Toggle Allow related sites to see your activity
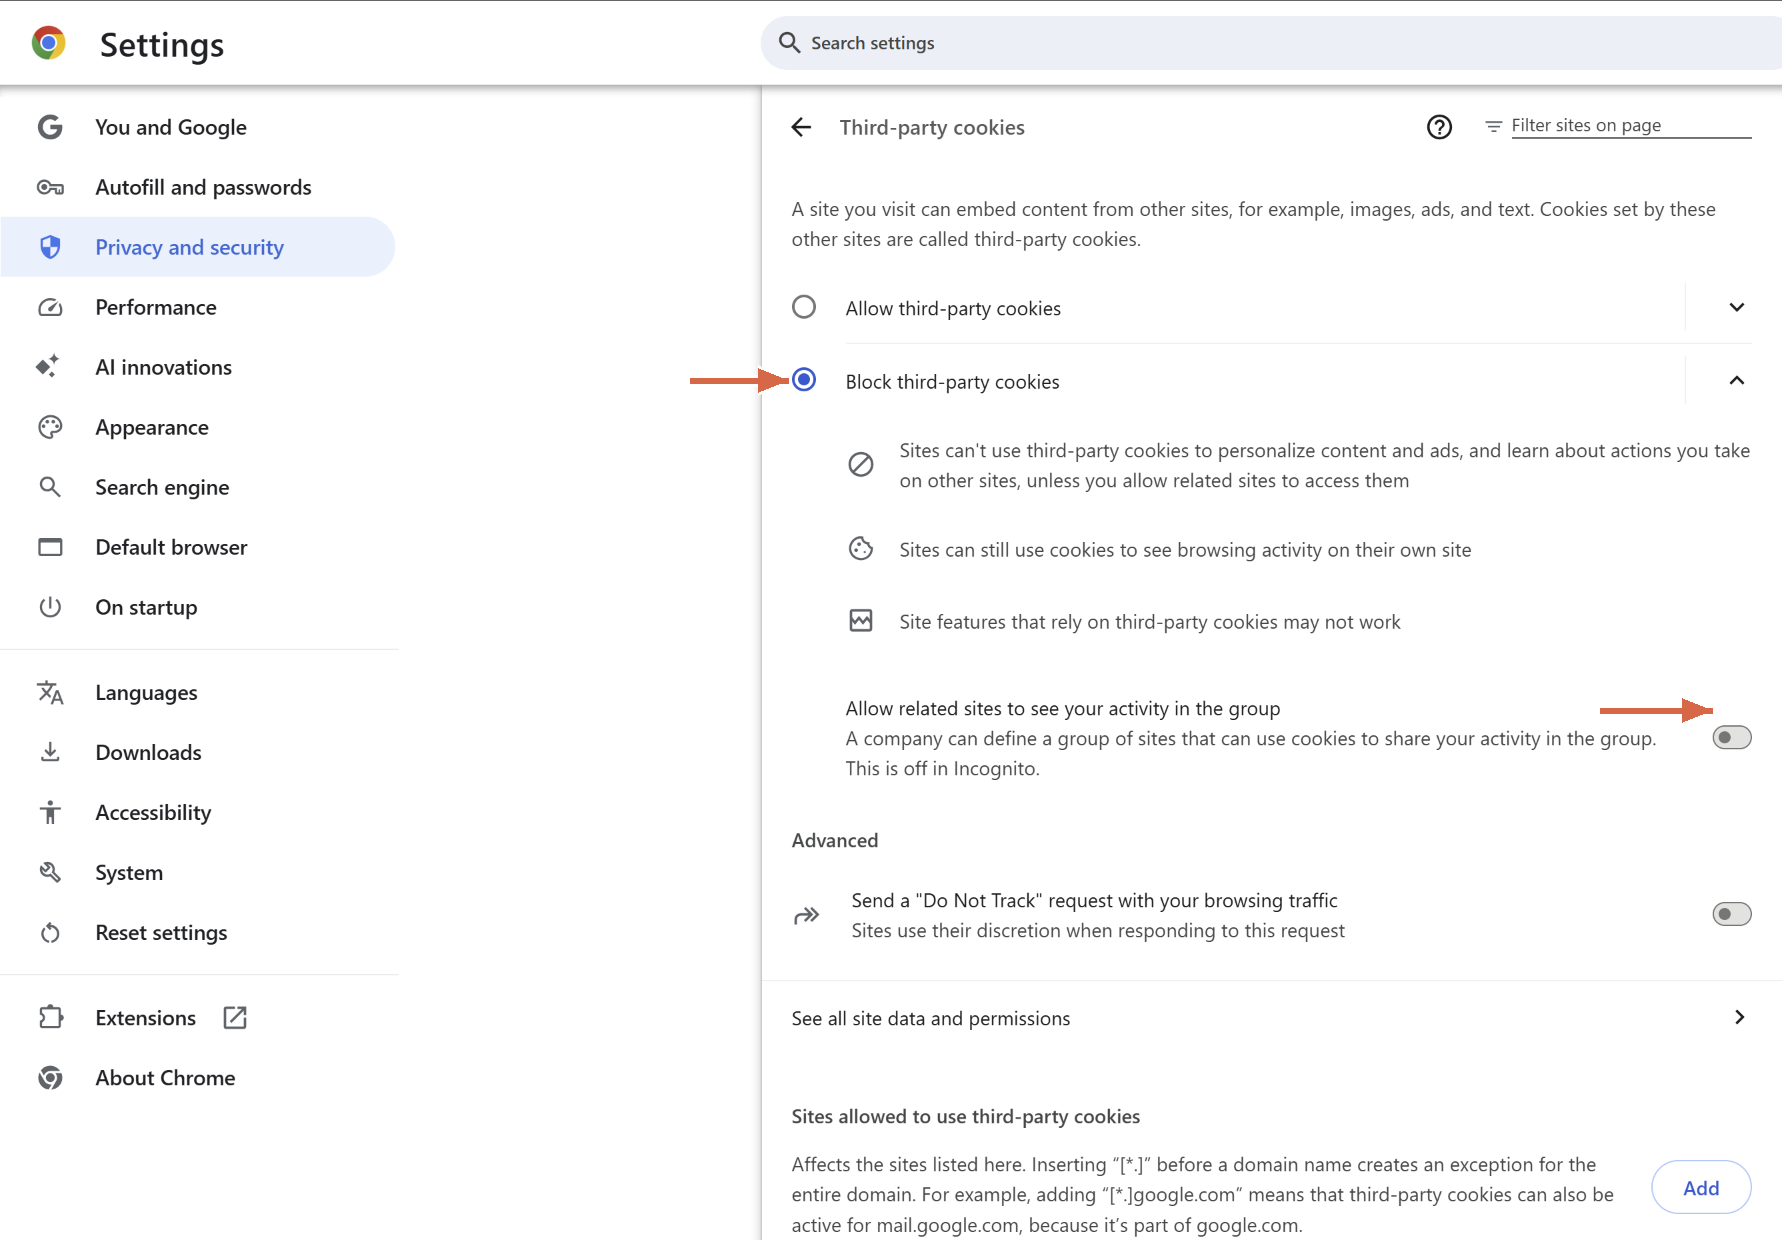Viewport: 1782px width, 1240px height. [x=1732, y=737]
